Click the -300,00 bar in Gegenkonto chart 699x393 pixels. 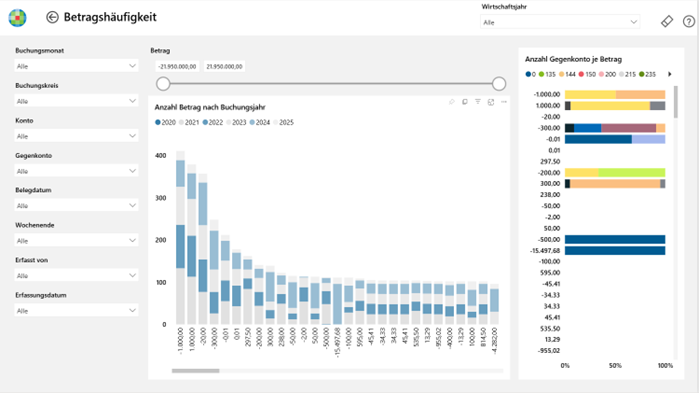pyautogui.click(x=615, y=128)
